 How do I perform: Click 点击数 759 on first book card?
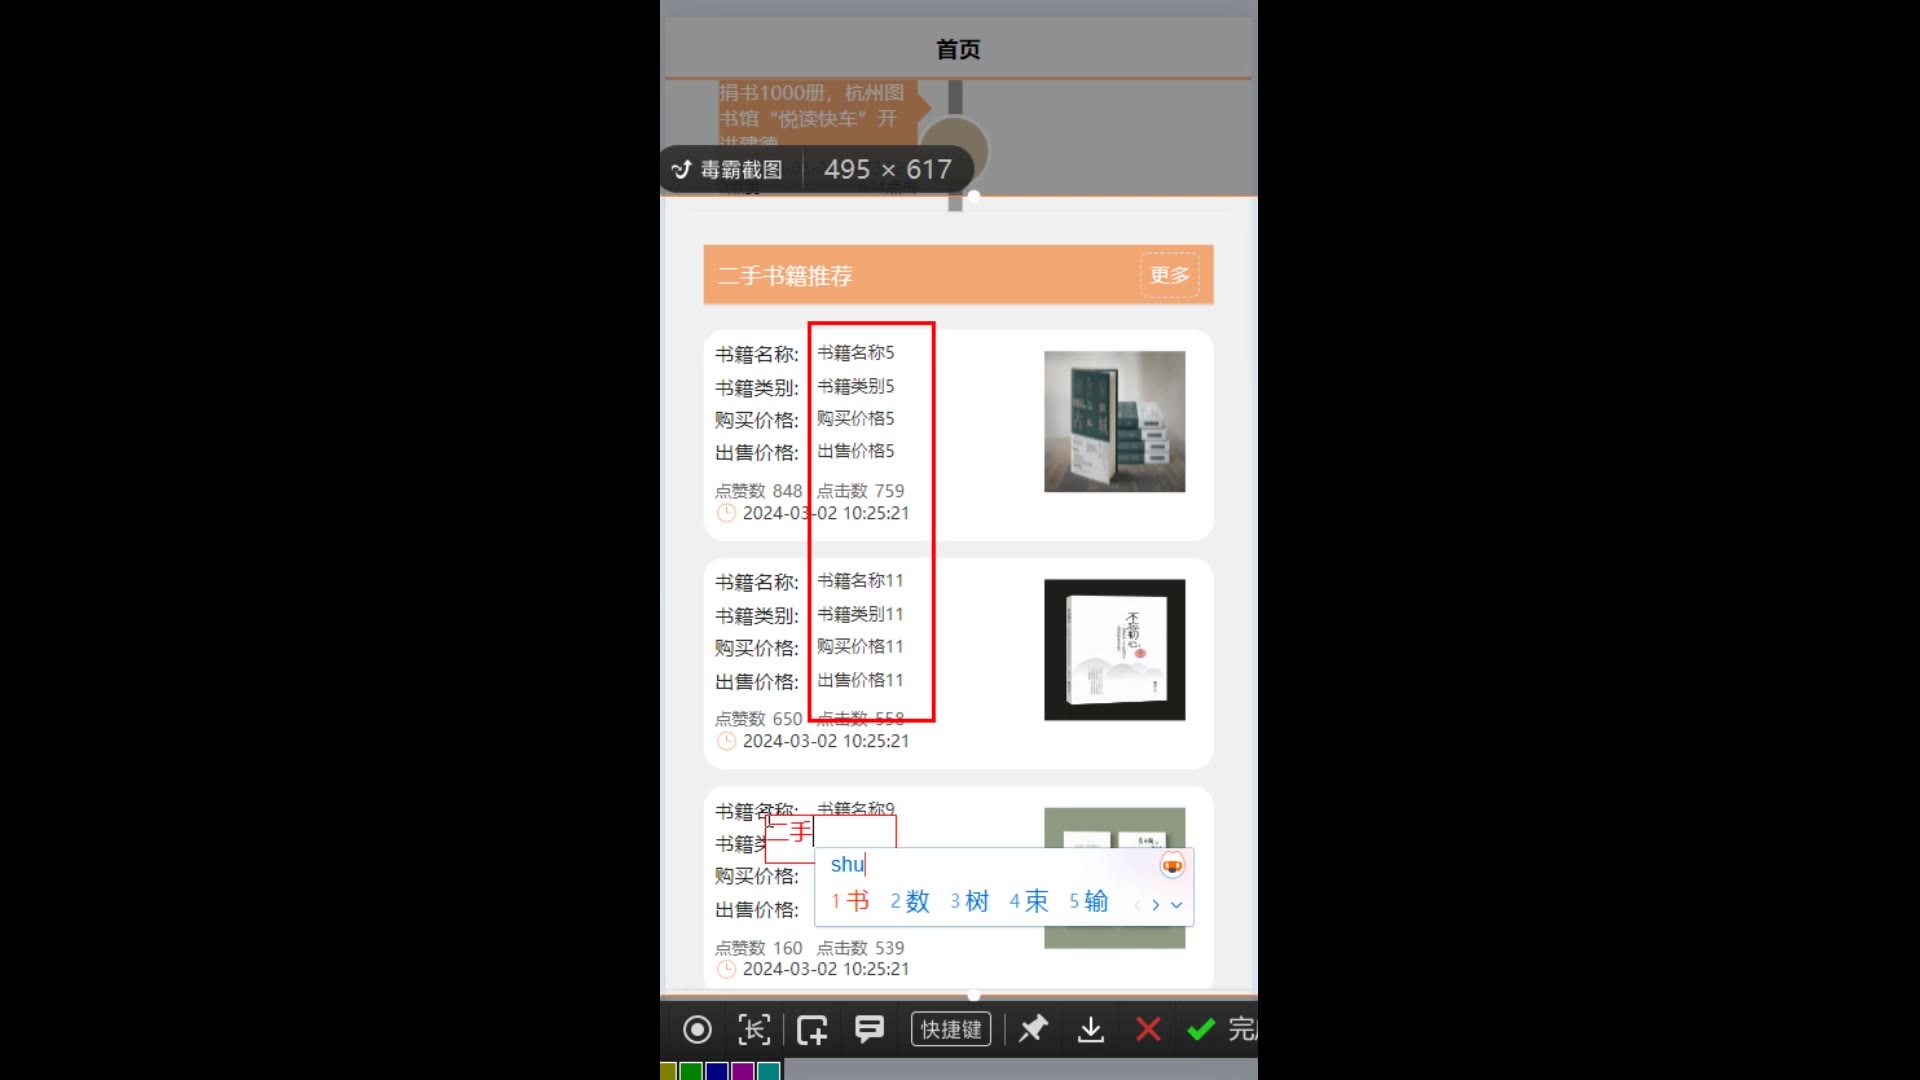861,491
